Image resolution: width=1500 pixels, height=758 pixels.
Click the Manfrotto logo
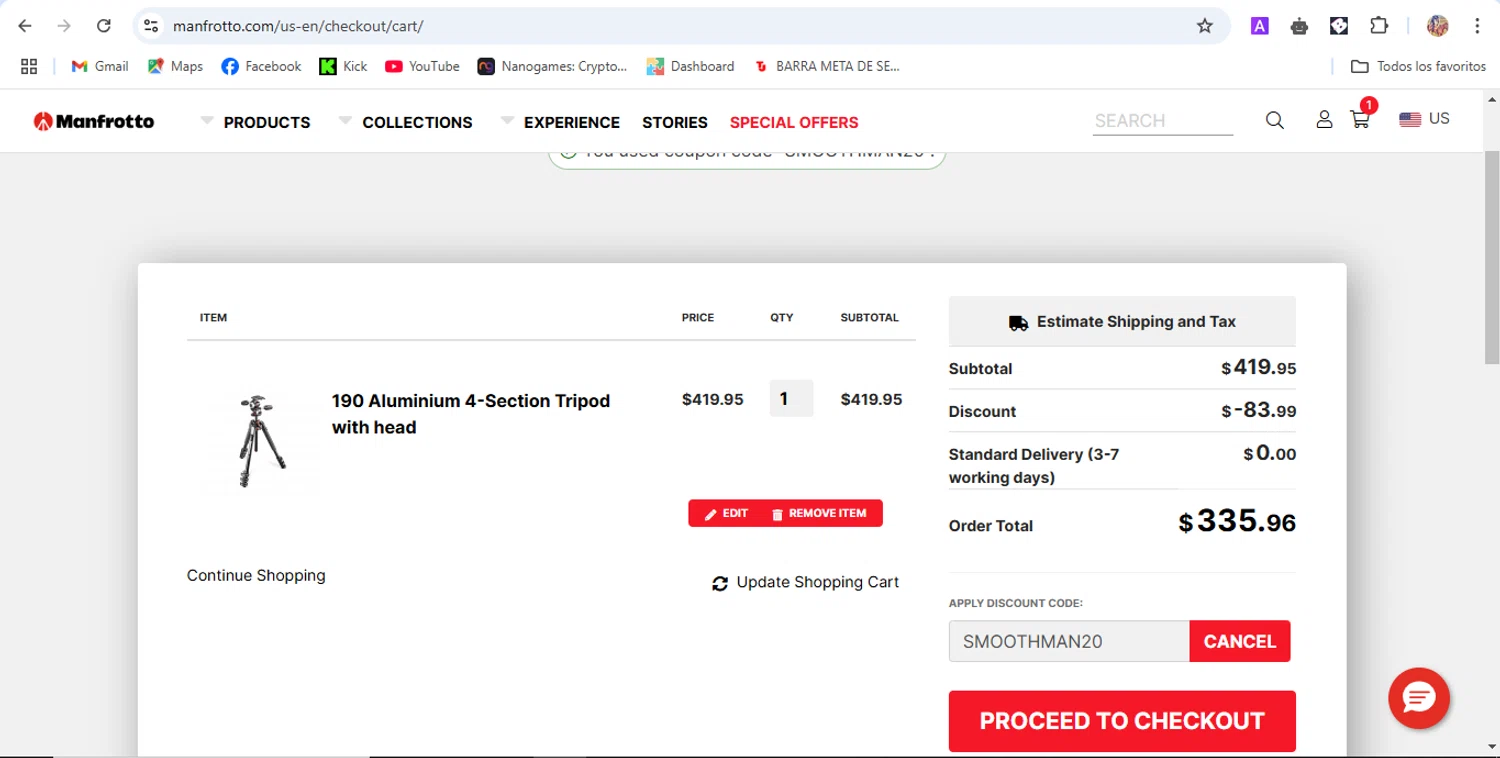(94, 121)
